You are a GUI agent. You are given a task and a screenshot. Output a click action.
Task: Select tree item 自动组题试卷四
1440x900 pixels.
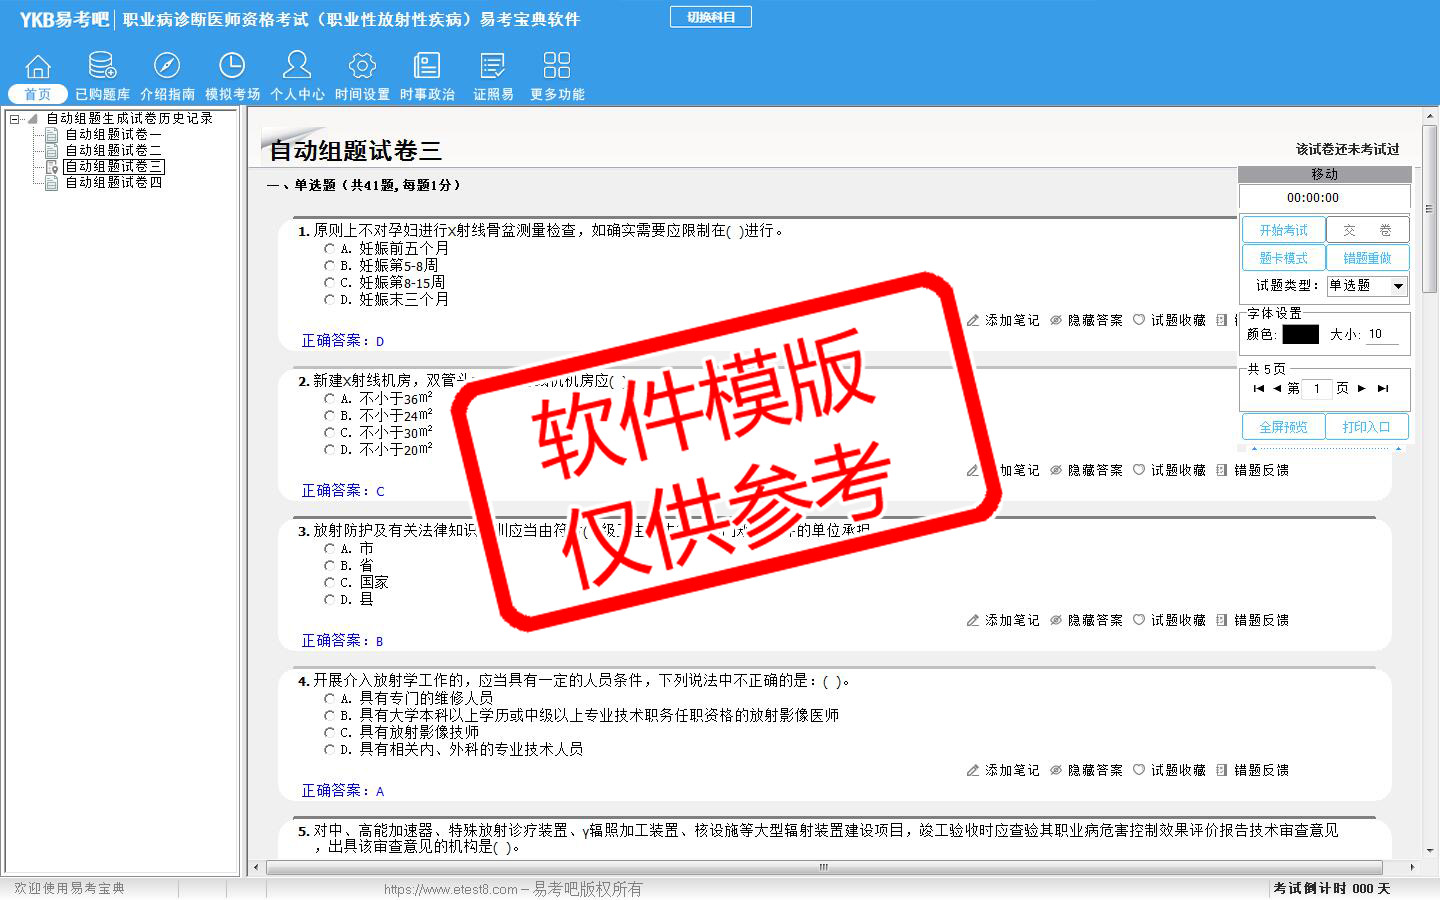pos(113,182)
